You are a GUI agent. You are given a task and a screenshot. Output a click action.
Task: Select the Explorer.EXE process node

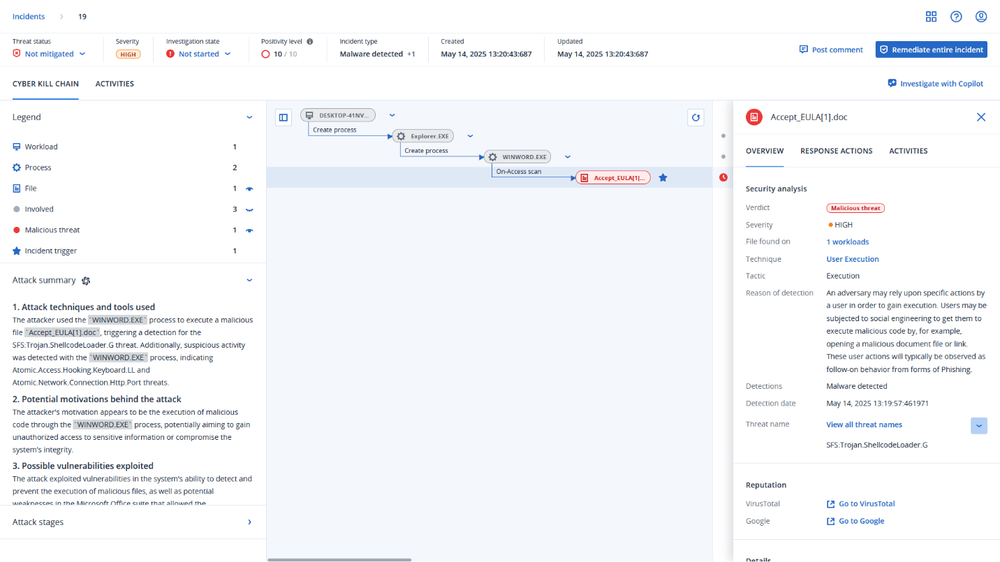[423, 136]
